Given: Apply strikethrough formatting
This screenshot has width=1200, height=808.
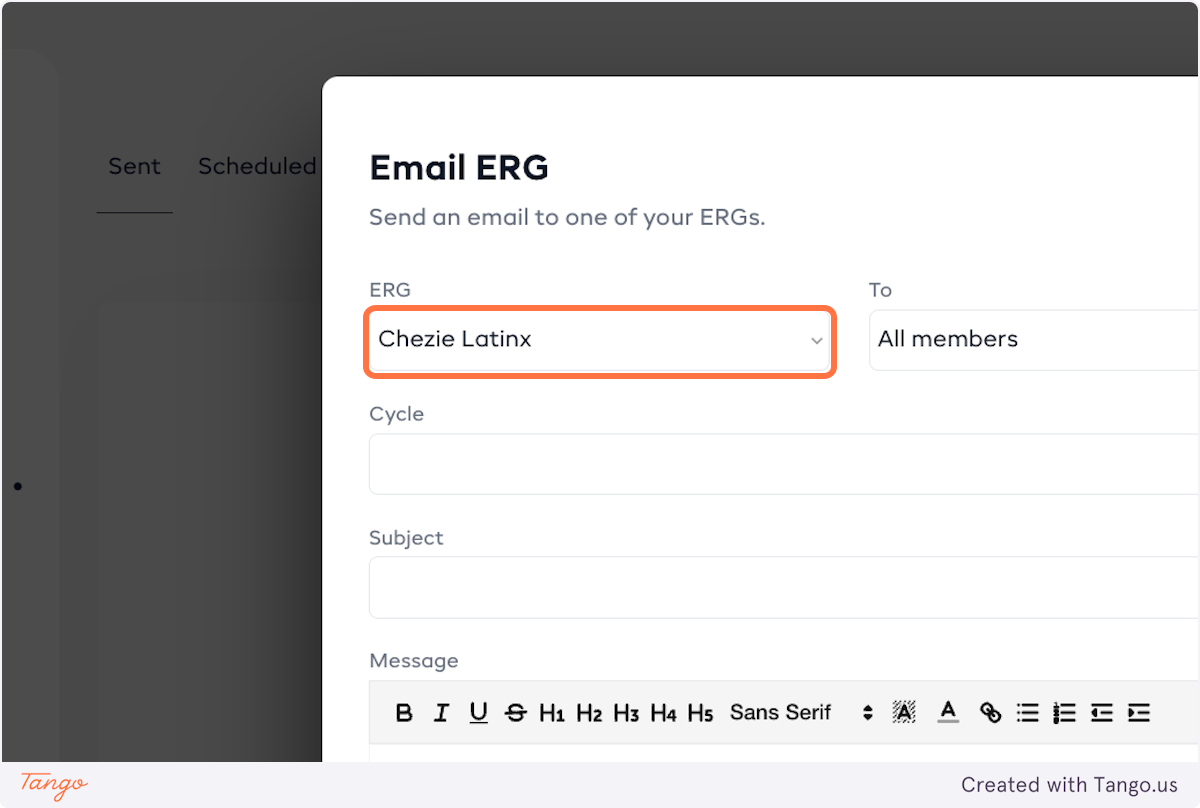Looking at the screenshot, I should pyautogui.click(x=516, y=713).
